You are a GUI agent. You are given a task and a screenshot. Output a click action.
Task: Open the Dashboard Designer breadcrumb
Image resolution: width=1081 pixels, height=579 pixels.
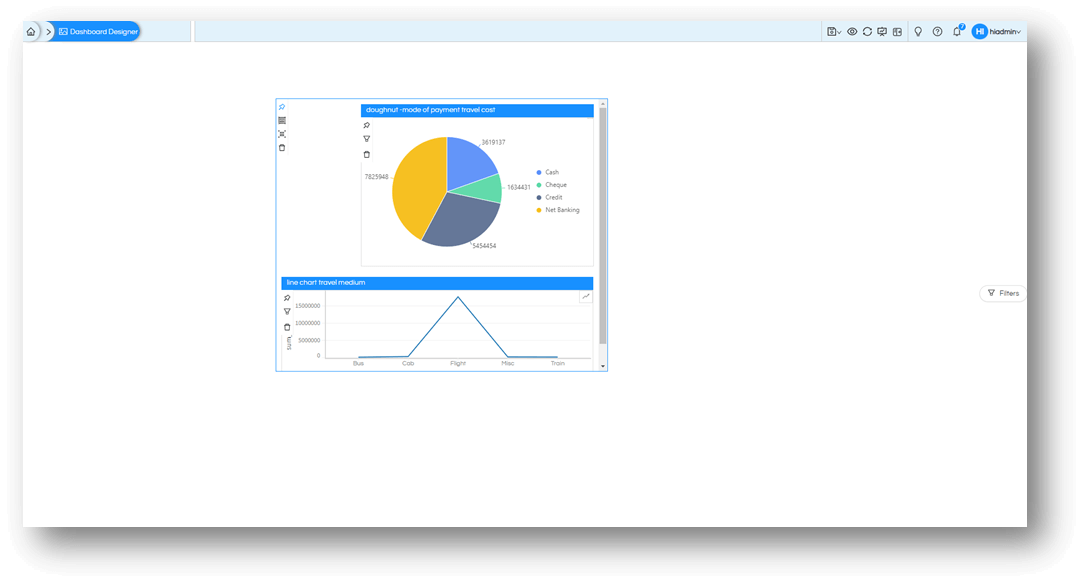coord(98,32)
